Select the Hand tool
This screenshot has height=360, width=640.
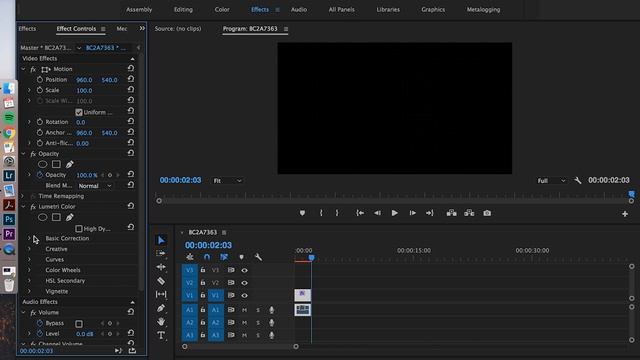(x=161, y=322)
